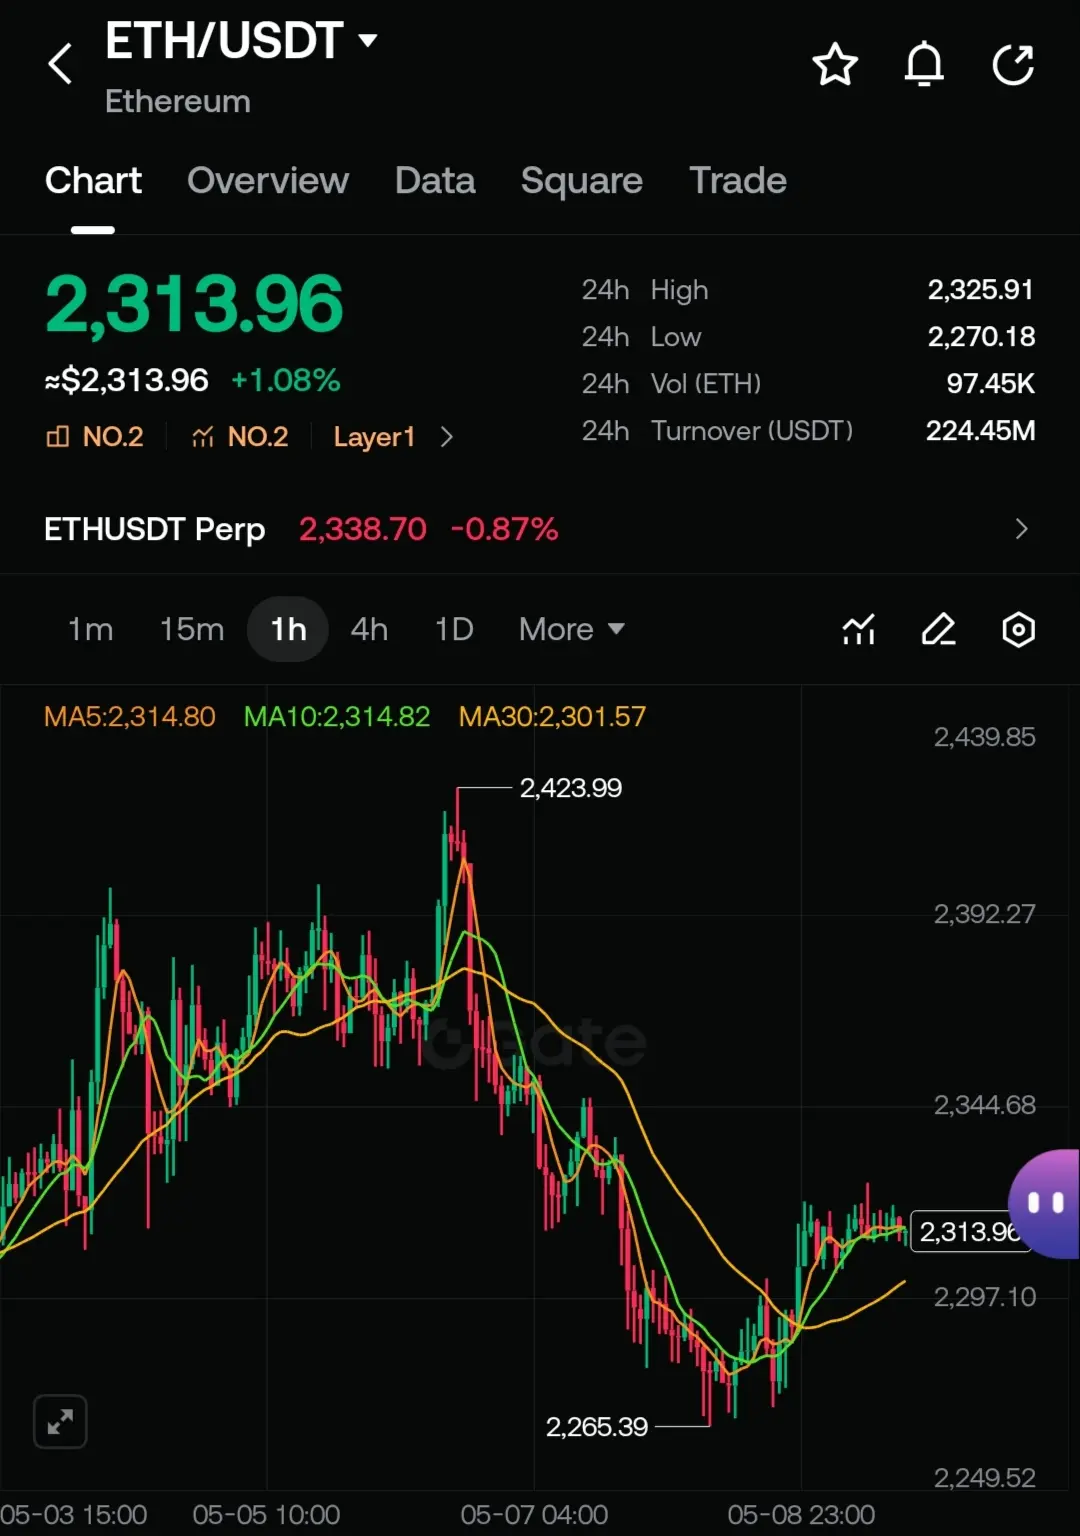Tap the MA10:2,314.82 indicator label
The width and height of the screenshot is (1080, 1536).
337,716
